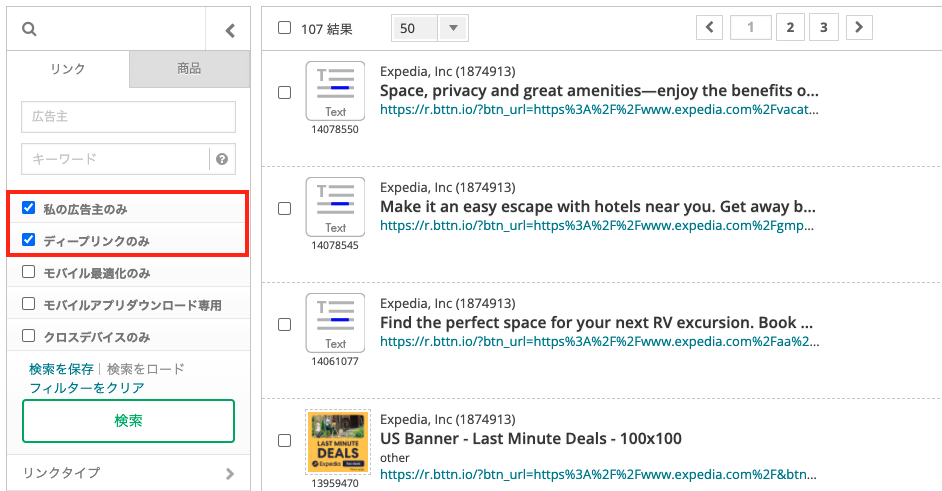Enable モバイルアプリダウンロード専用 checkbox
942x491 pixels.
[x=28, y=303]
